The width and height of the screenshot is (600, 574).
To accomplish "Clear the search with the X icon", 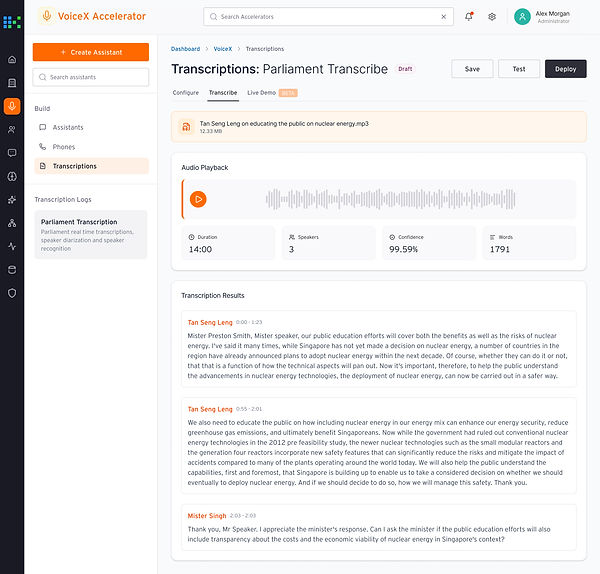I will coord(443,16).
